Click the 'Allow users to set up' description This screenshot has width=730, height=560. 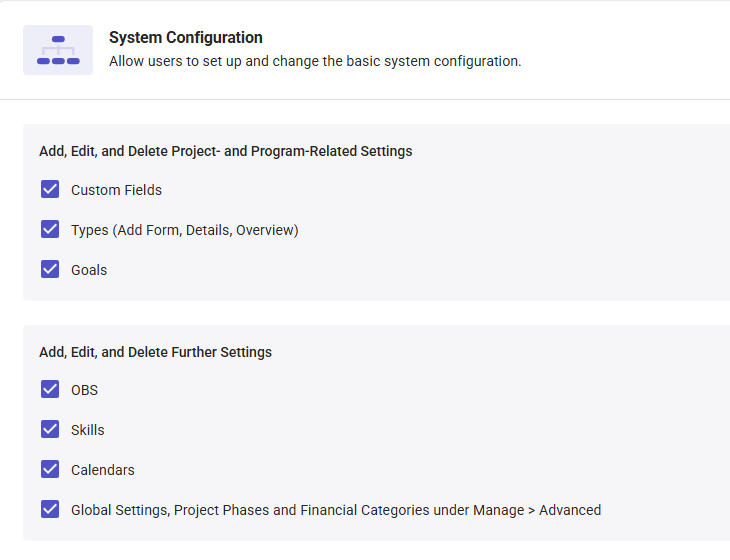click(314, 61)
